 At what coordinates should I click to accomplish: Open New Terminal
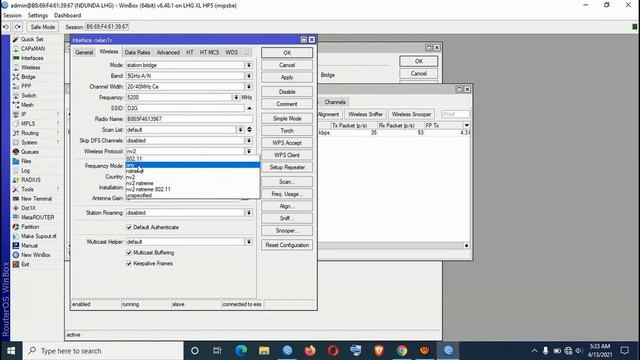click(x=36, y=199)
